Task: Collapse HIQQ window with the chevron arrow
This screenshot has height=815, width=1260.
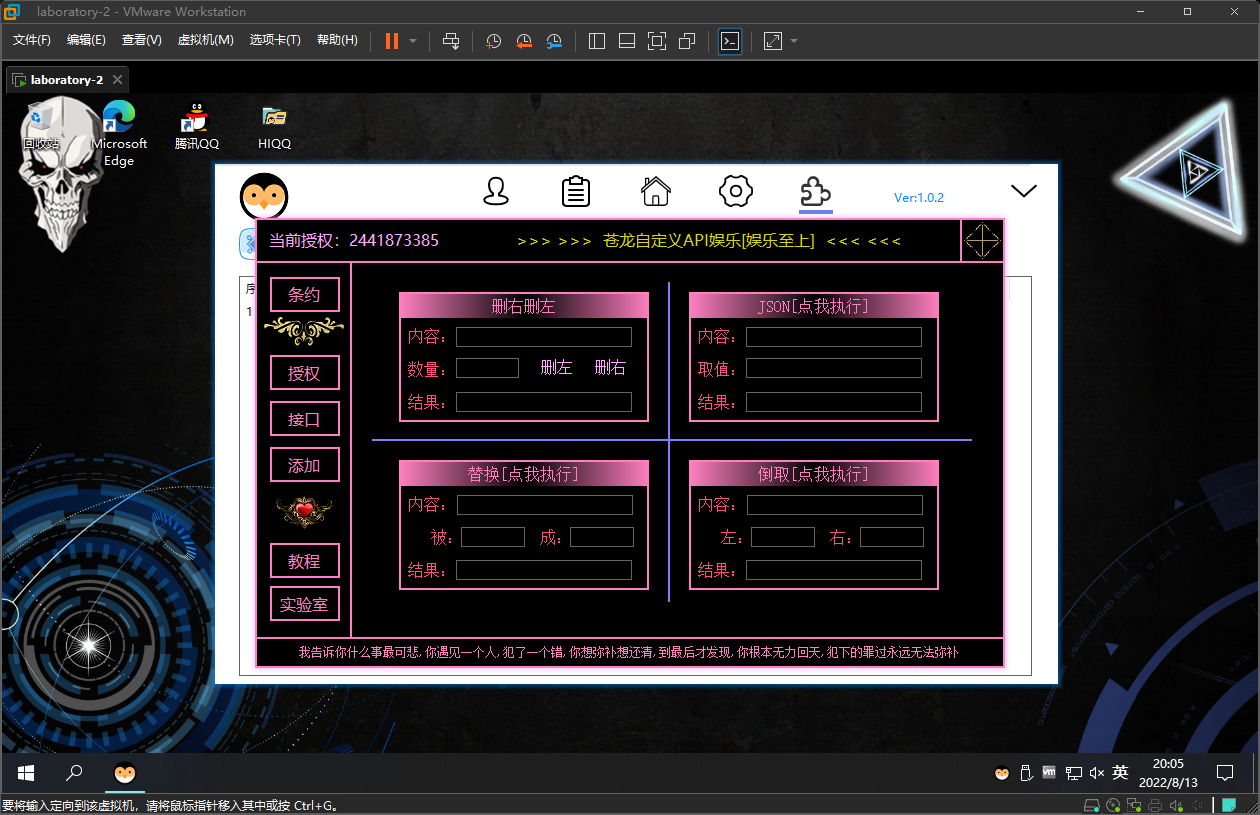Action: (1024, 190)
